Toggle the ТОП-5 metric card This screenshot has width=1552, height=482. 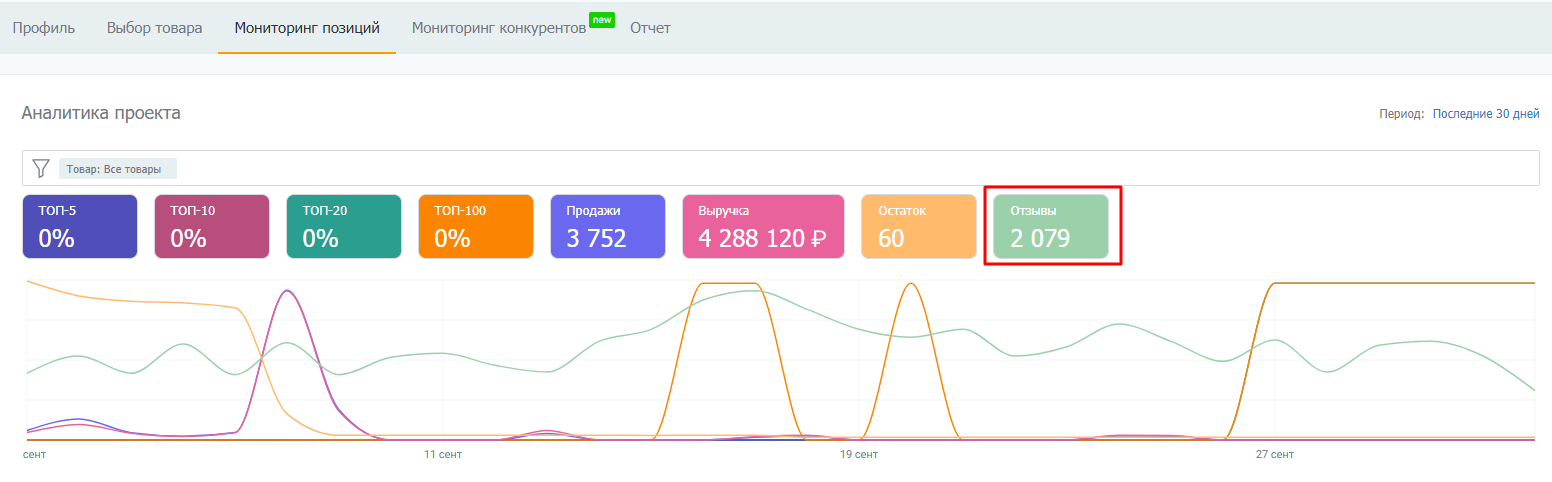79,227
